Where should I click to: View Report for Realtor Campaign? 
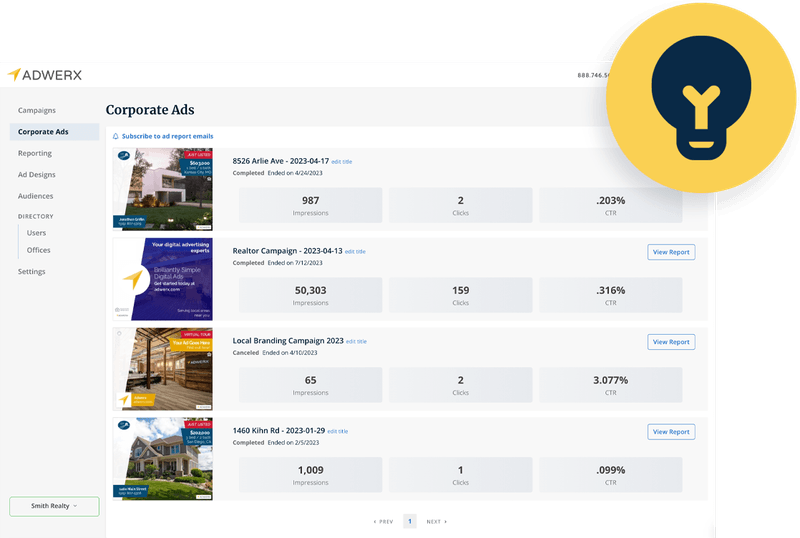(671, 252)
